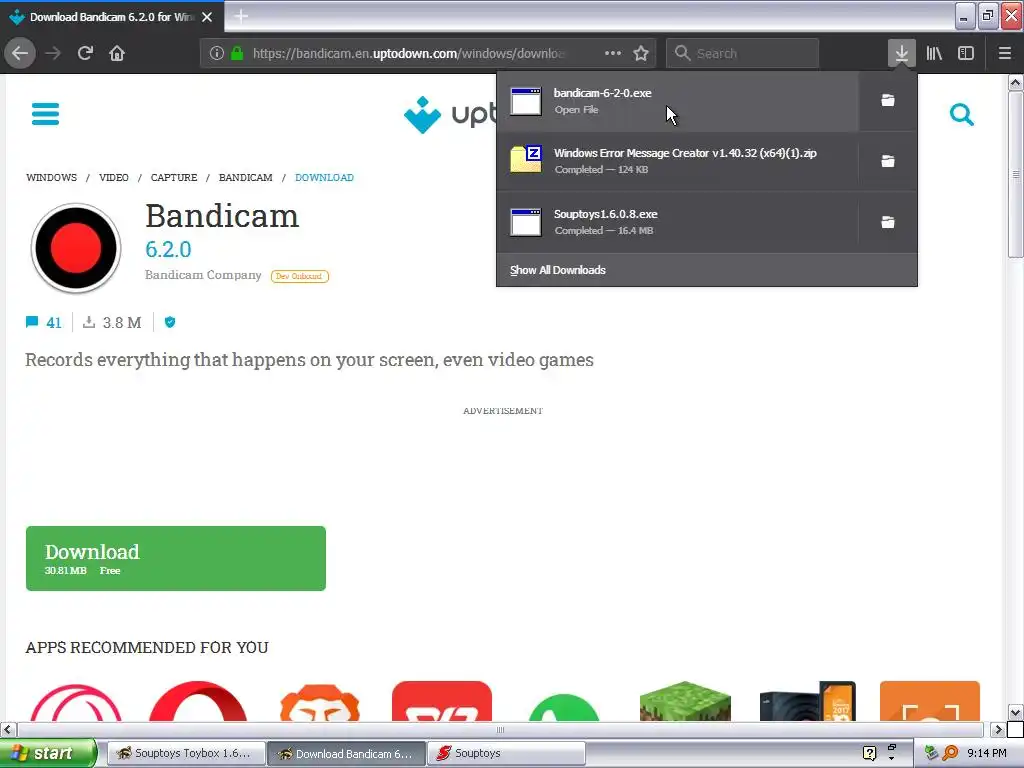The width and height of the screenshot is (1024, 768).
Task: Click into the URL address bar
Action: [x=408, y=53]
